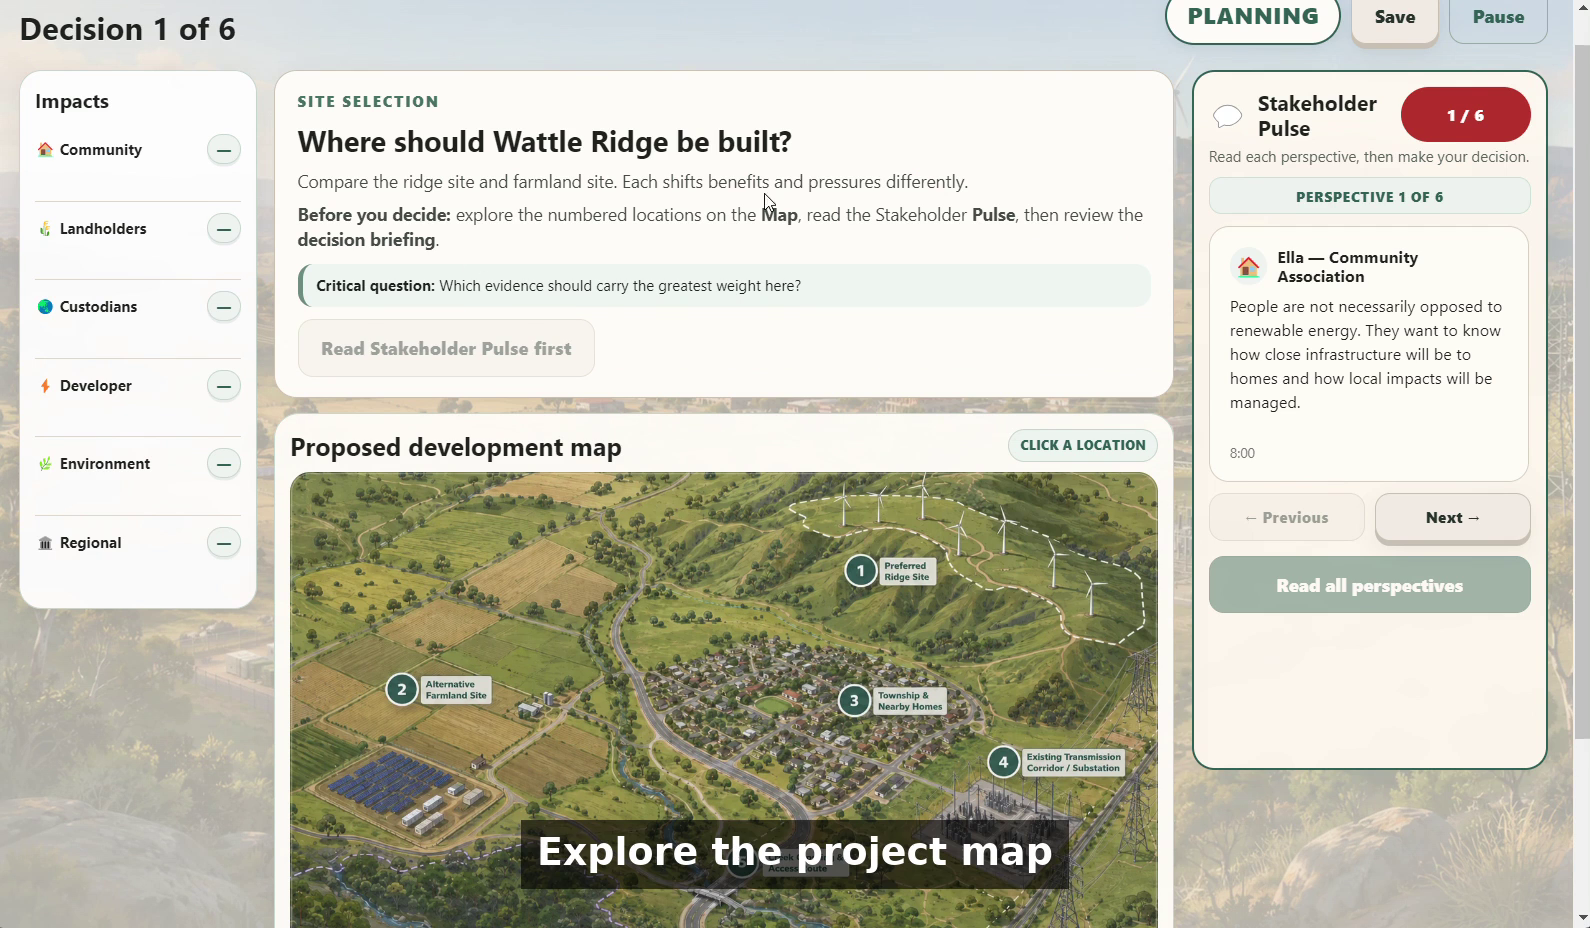Click the 1 / 6 progress counter
Image resolution: width=1590 pixels, height=928 pixels.
click(x=1466, y=115)
